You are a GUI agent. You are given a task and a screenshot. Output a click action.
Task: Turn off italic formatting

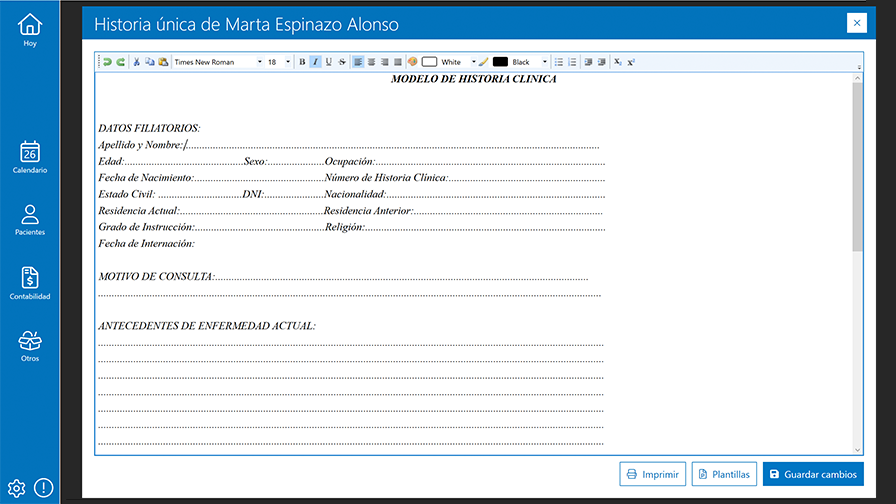(315, 62)
